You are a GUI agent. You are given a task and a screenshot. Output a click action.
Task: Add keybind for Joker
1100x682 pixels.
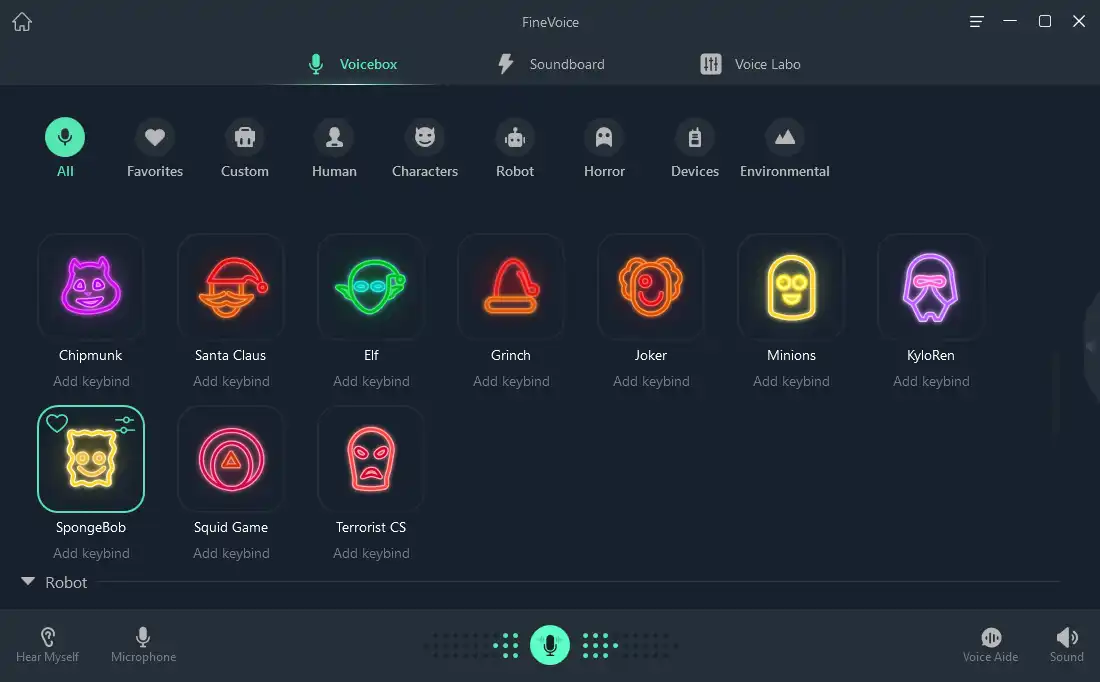[651, 381]
